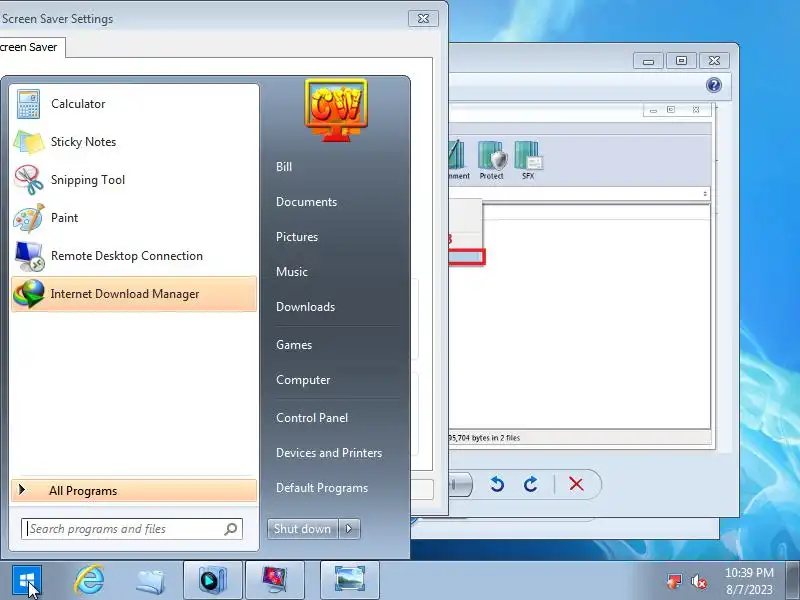800x600 pixels.
Task: Expand the All Programs list
Action: (x=134, y=491)
